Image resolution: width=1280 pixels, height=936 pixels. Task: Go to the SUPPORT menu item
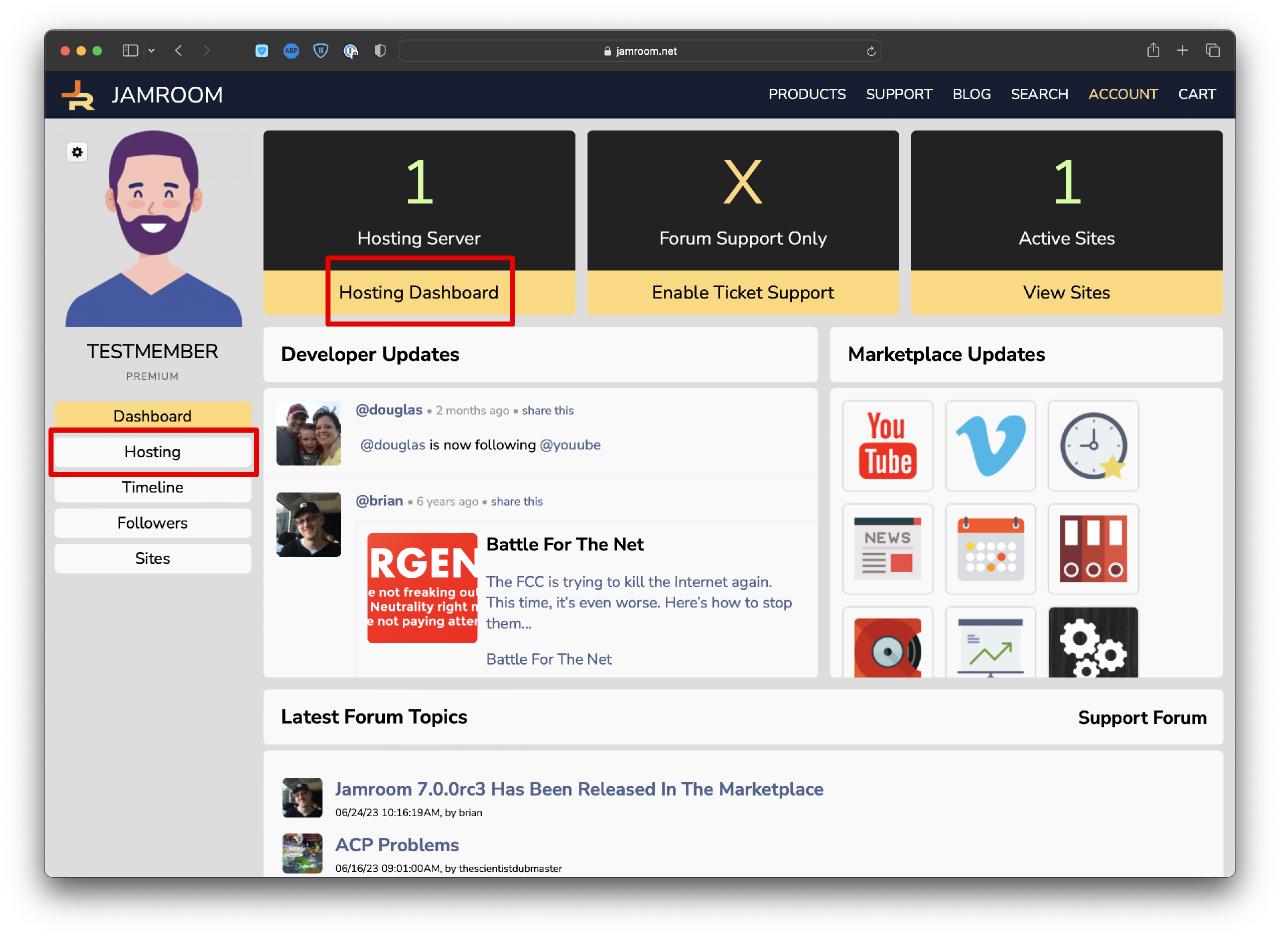pos(899,94)
